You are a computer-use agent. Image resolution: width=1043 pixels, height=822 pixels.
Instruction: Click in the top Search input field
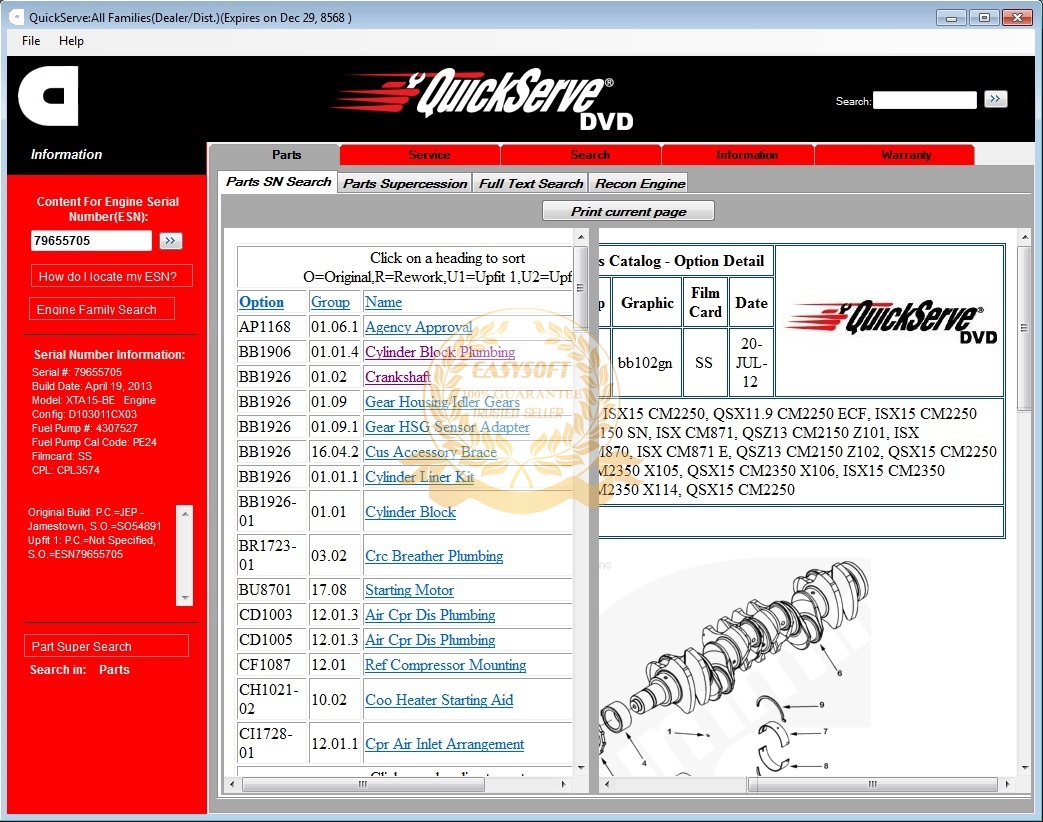(x=925, y=100)
